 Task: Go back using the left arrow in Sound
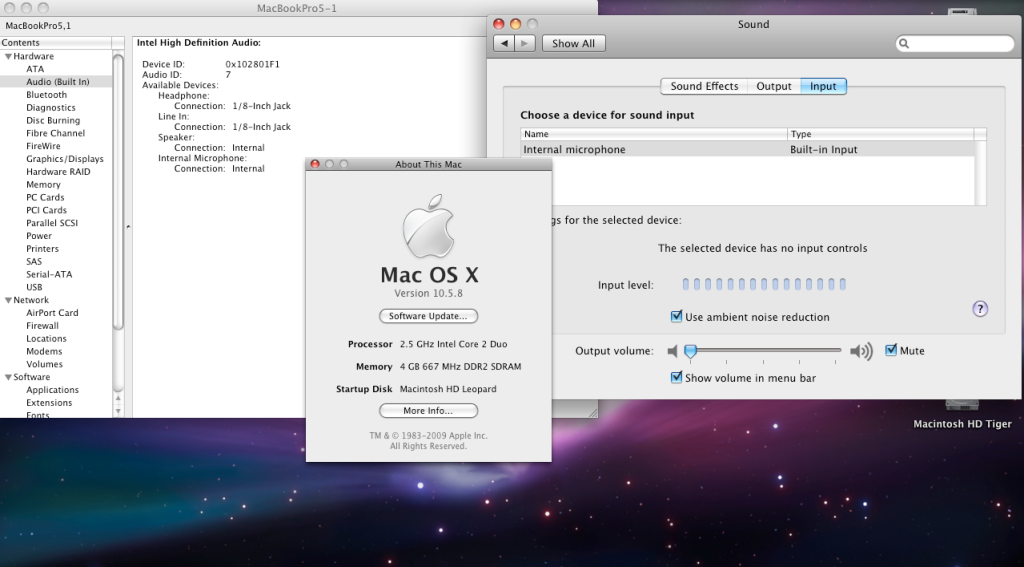505,43
